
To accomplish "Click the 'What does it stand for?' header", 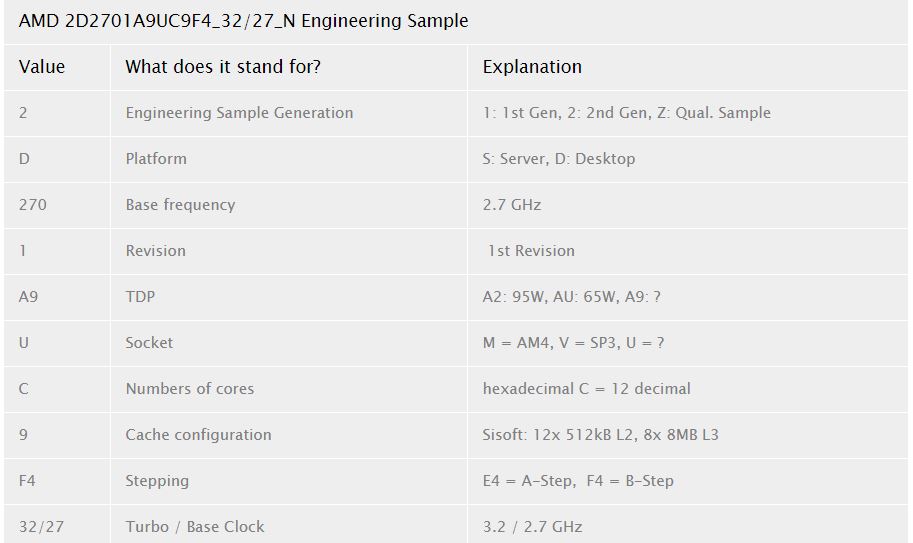I will coord(223,67).
